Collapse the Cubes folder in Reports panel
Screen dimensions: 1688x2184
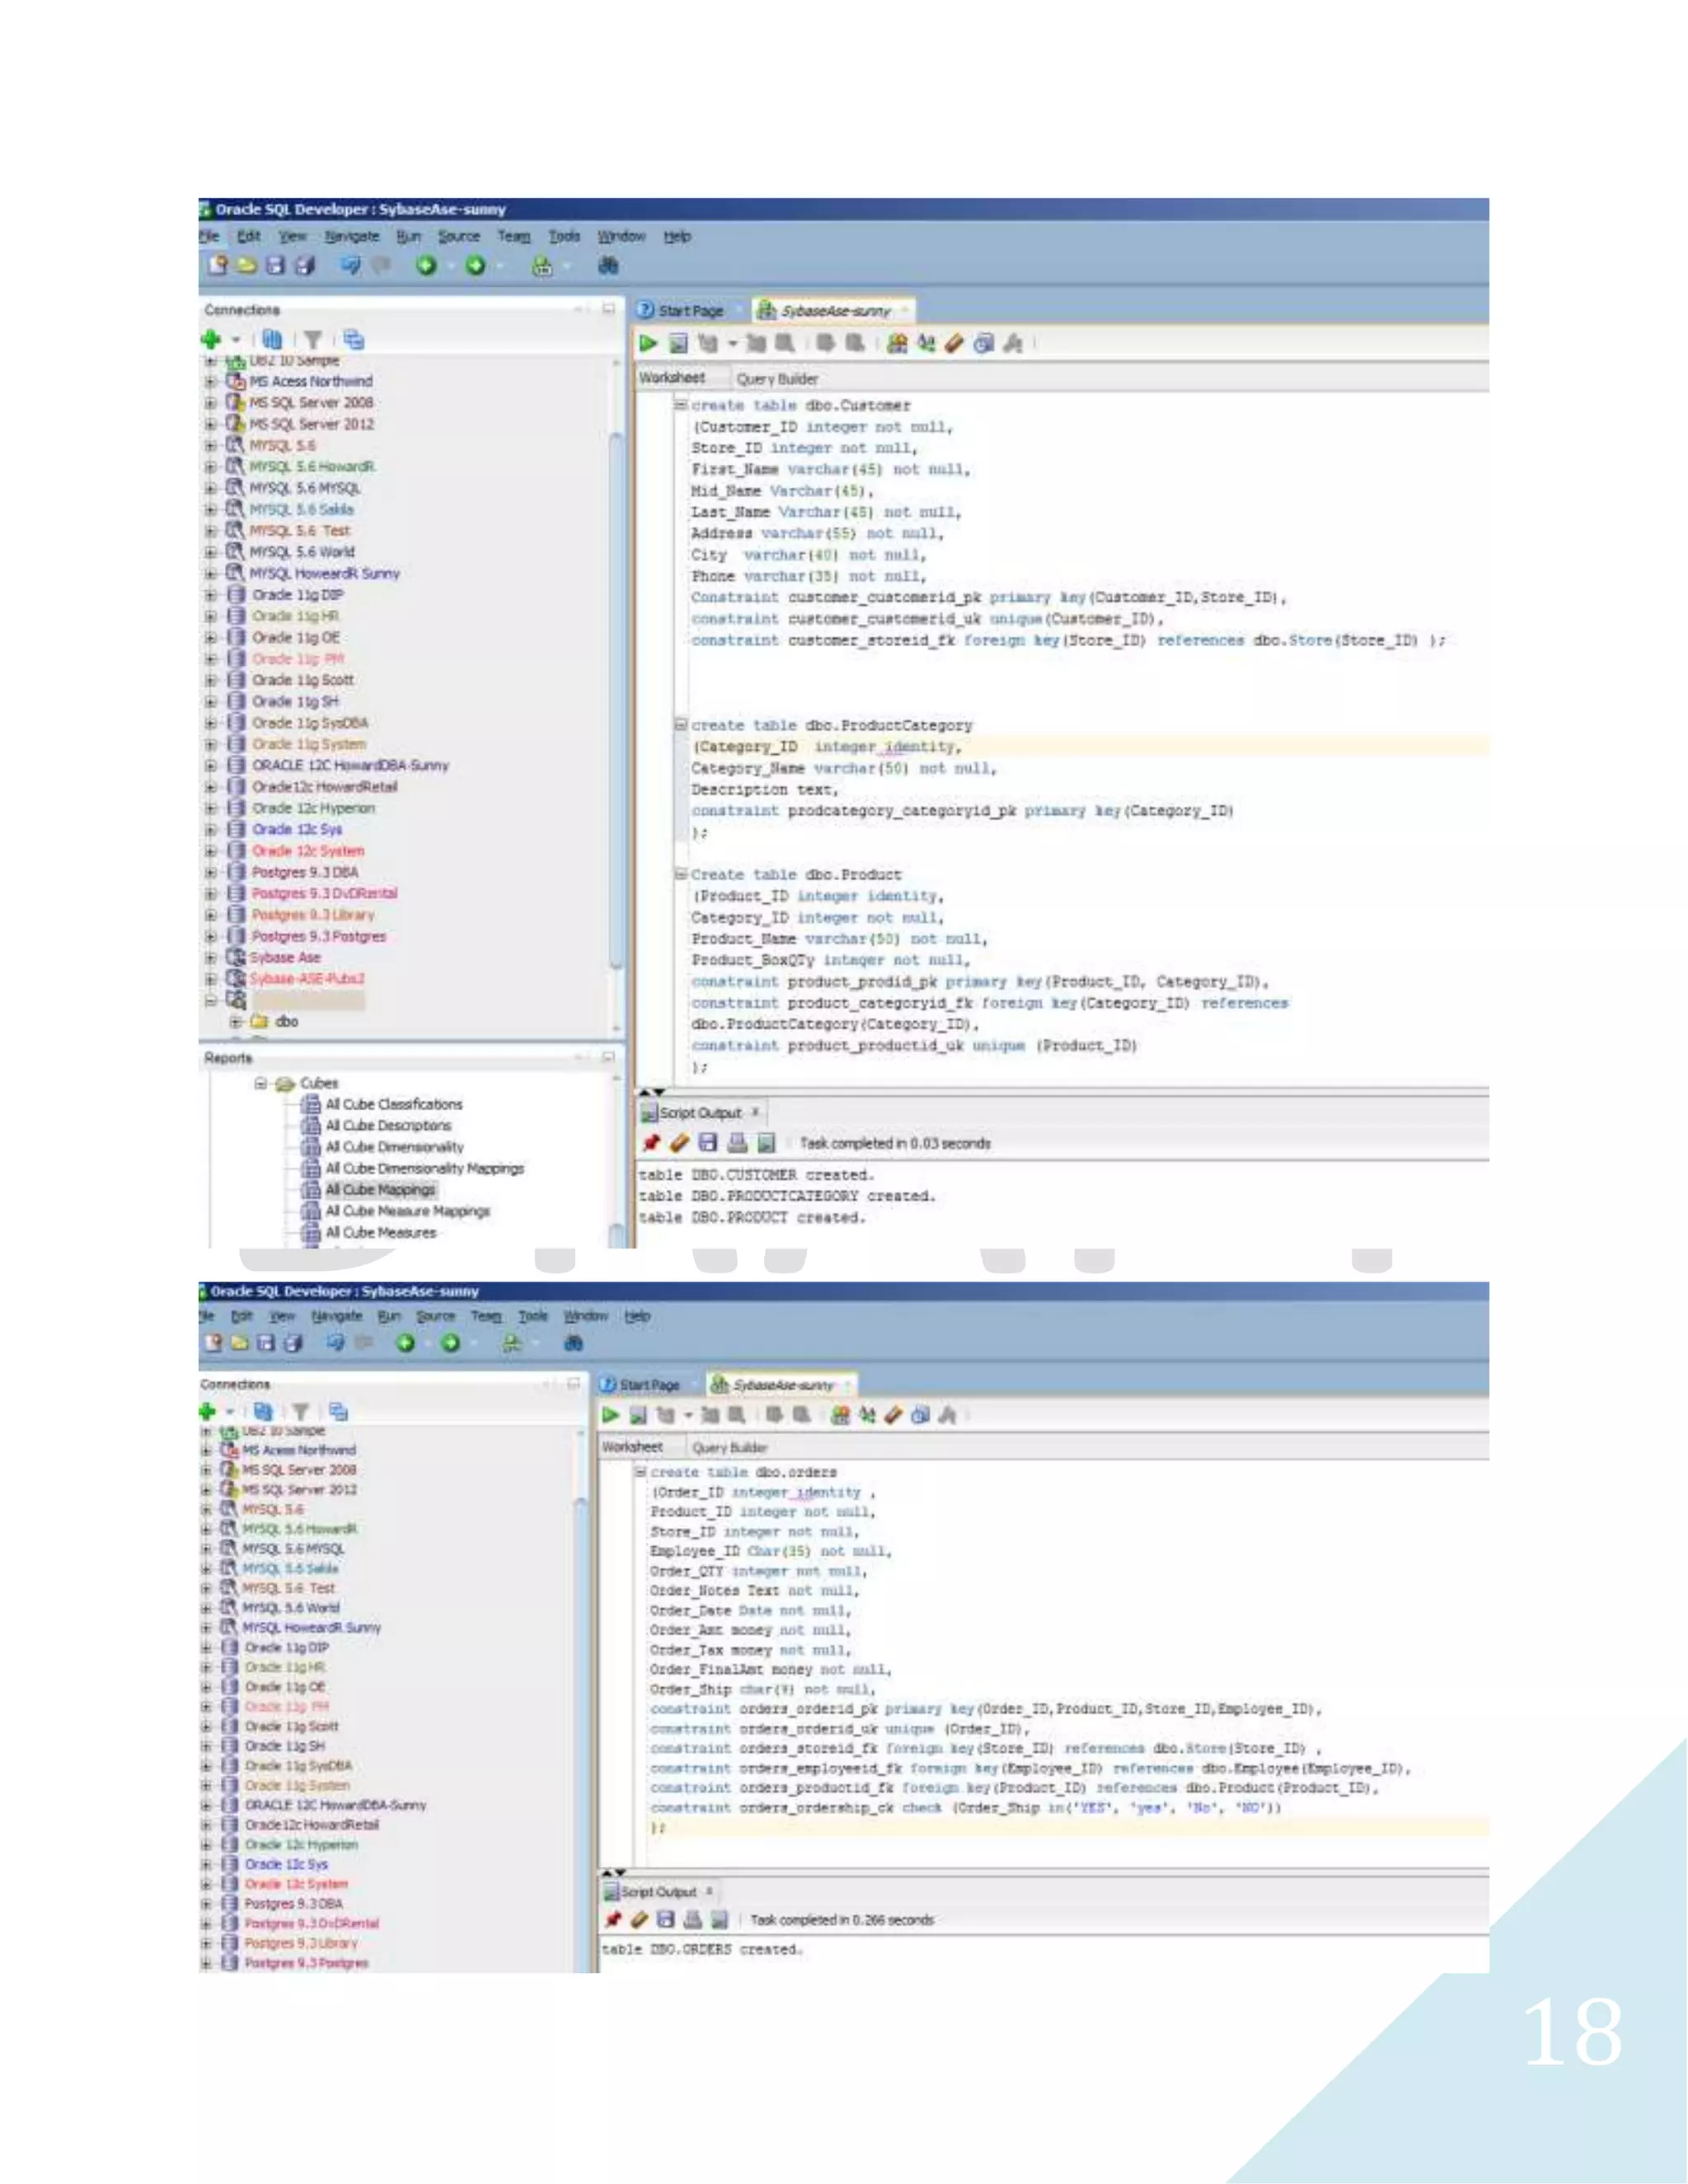[261, 1083]
